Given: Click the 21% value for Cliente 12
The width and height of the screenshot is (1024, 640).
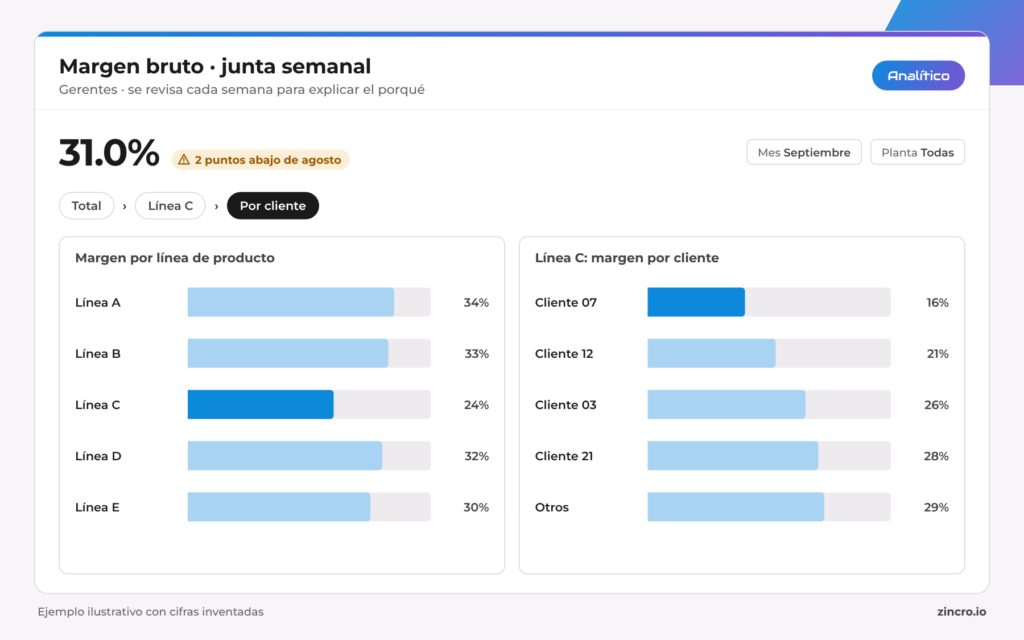Looking at the screenshot, I should (x=937, y=353).
